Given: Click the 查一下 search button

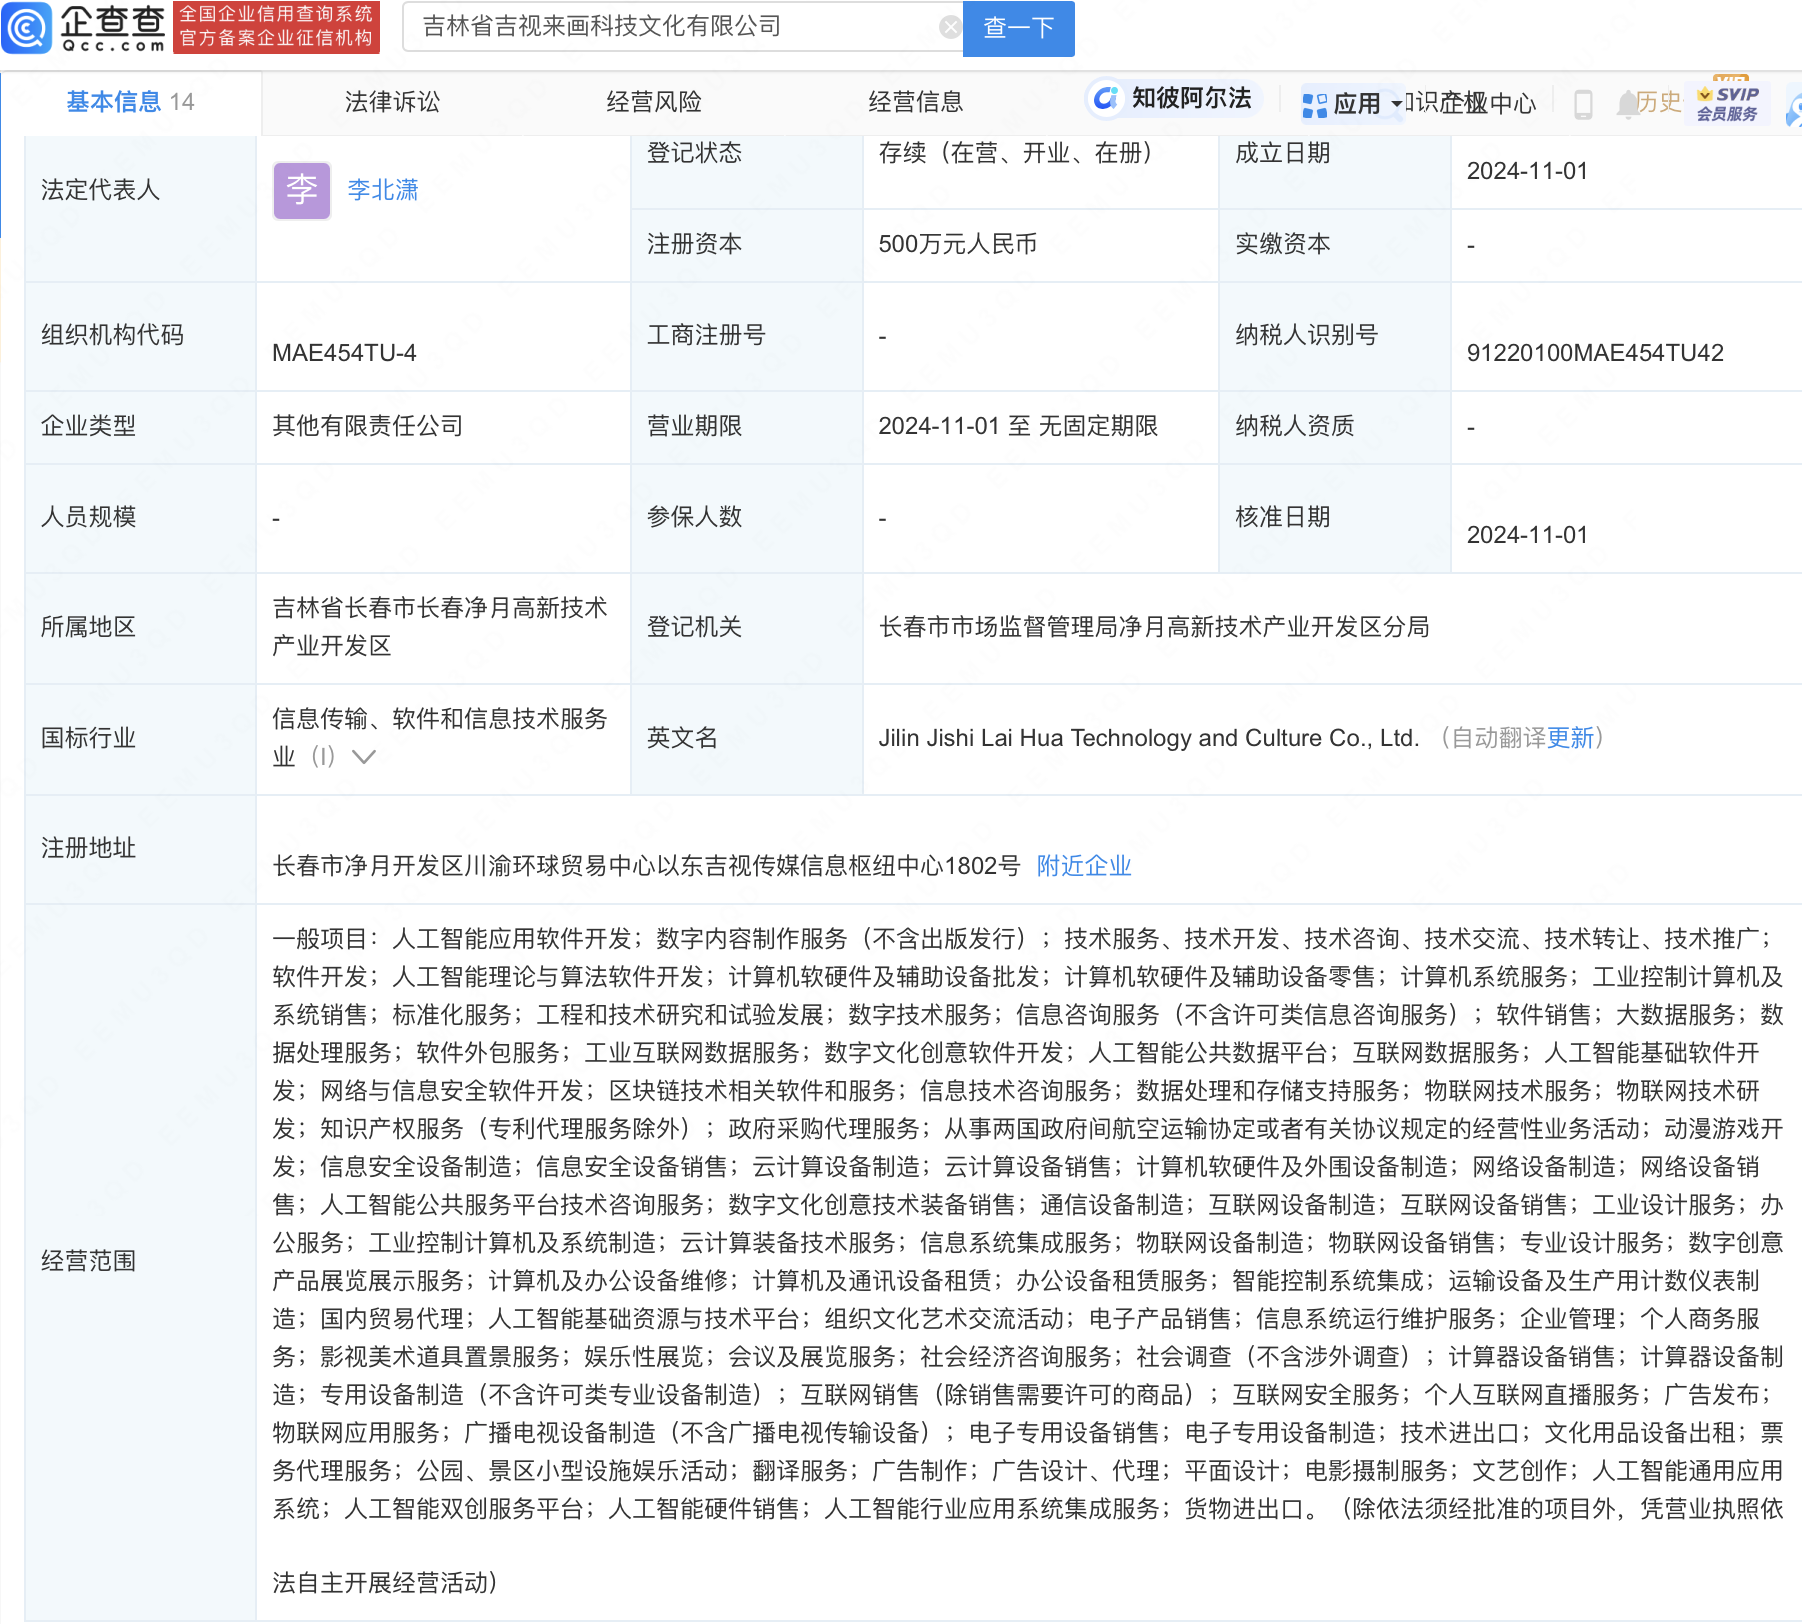Looking at the screenshot, I should (x=1018, y=28).
